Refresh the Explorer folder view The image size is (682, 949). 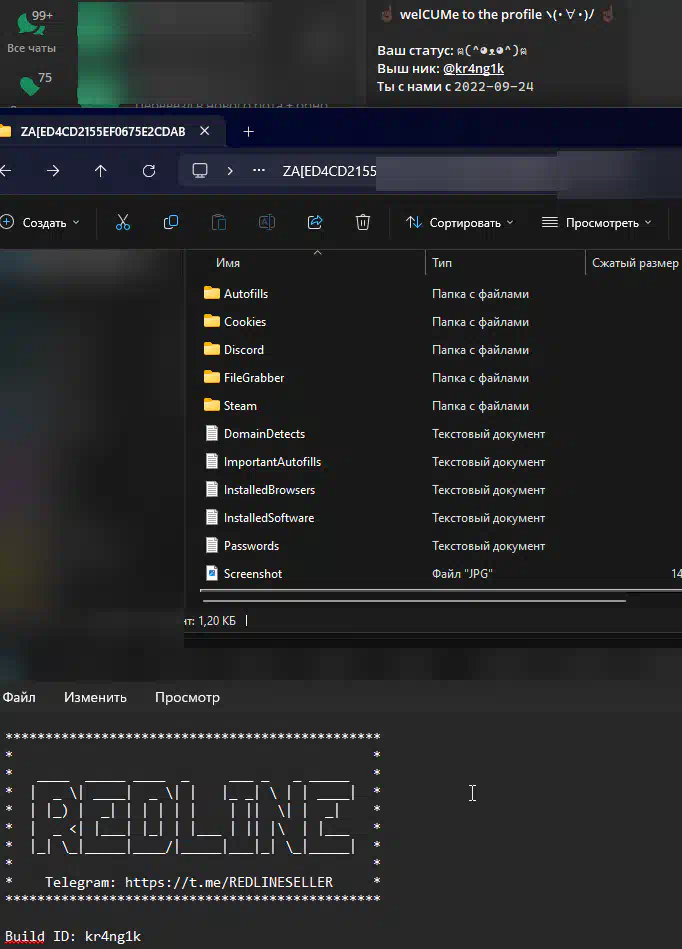pyautogui.click(x=149, y=171)
